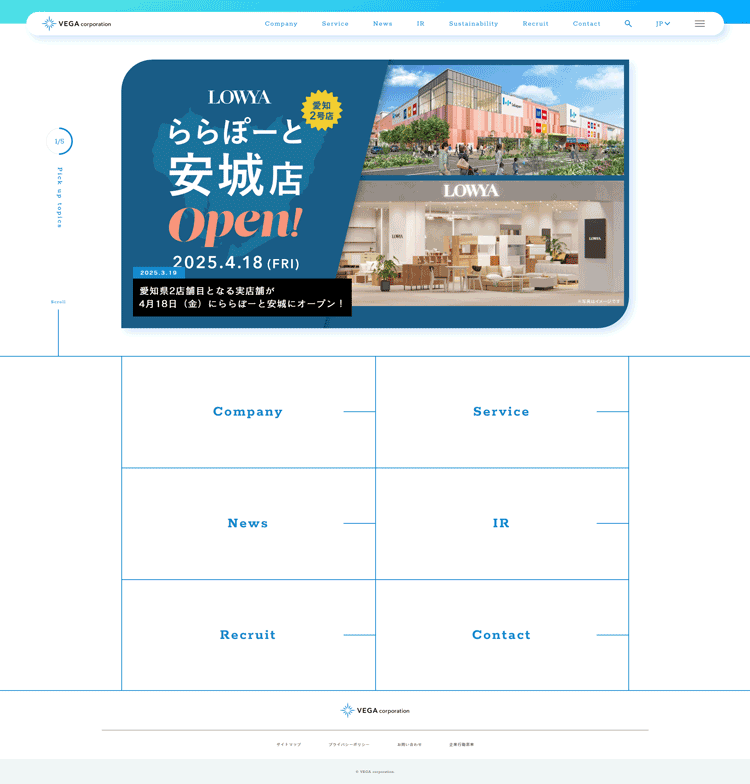Open News in the top navigation
This screenshot has width=750, height=784.
[x=382, y=24]
